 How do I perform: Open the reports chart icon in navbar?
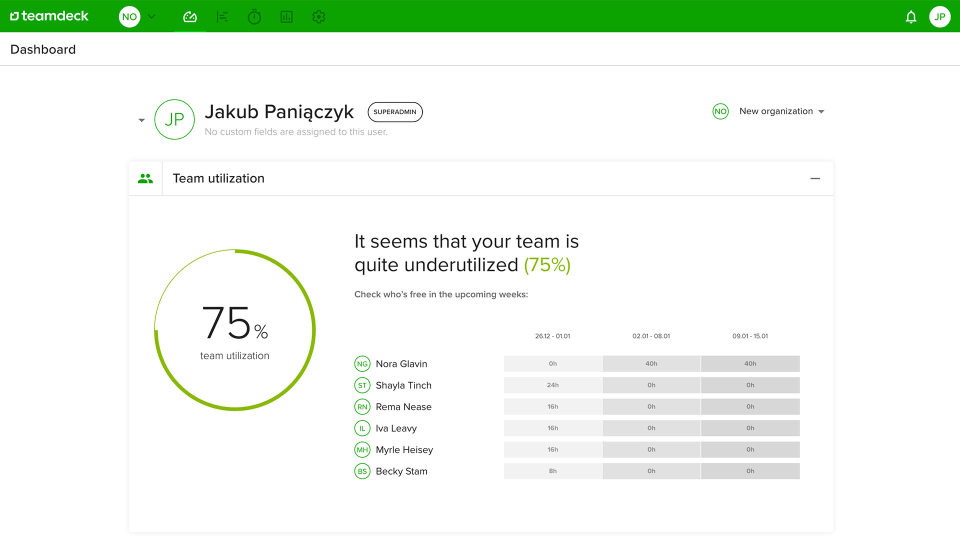click(x=287, y=17)
